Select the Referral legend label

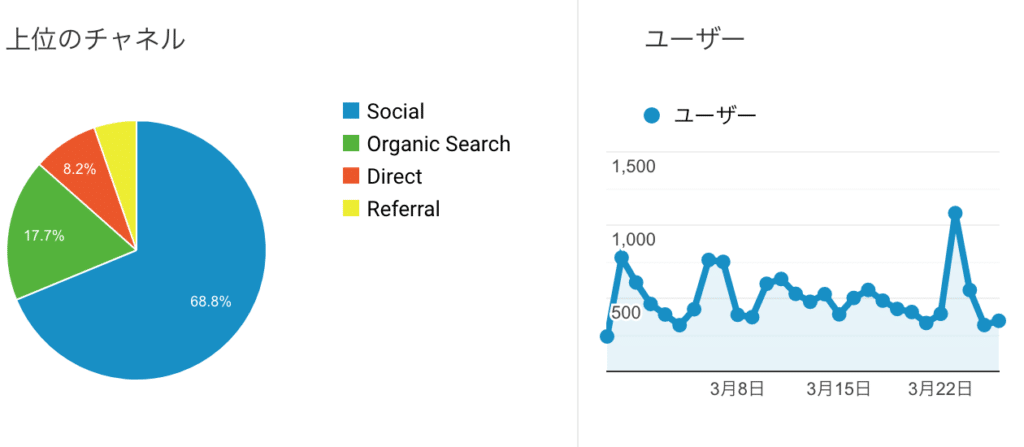click(x=403, y=209)
